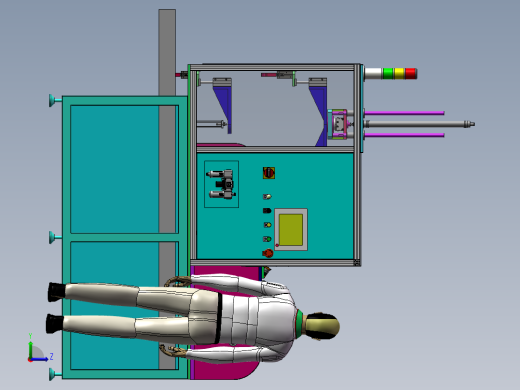The height and width of the screenshot is (390, 520).
Task: Select the middle teal leveling foot on cabinet
Action: click(x=55, y=237)
